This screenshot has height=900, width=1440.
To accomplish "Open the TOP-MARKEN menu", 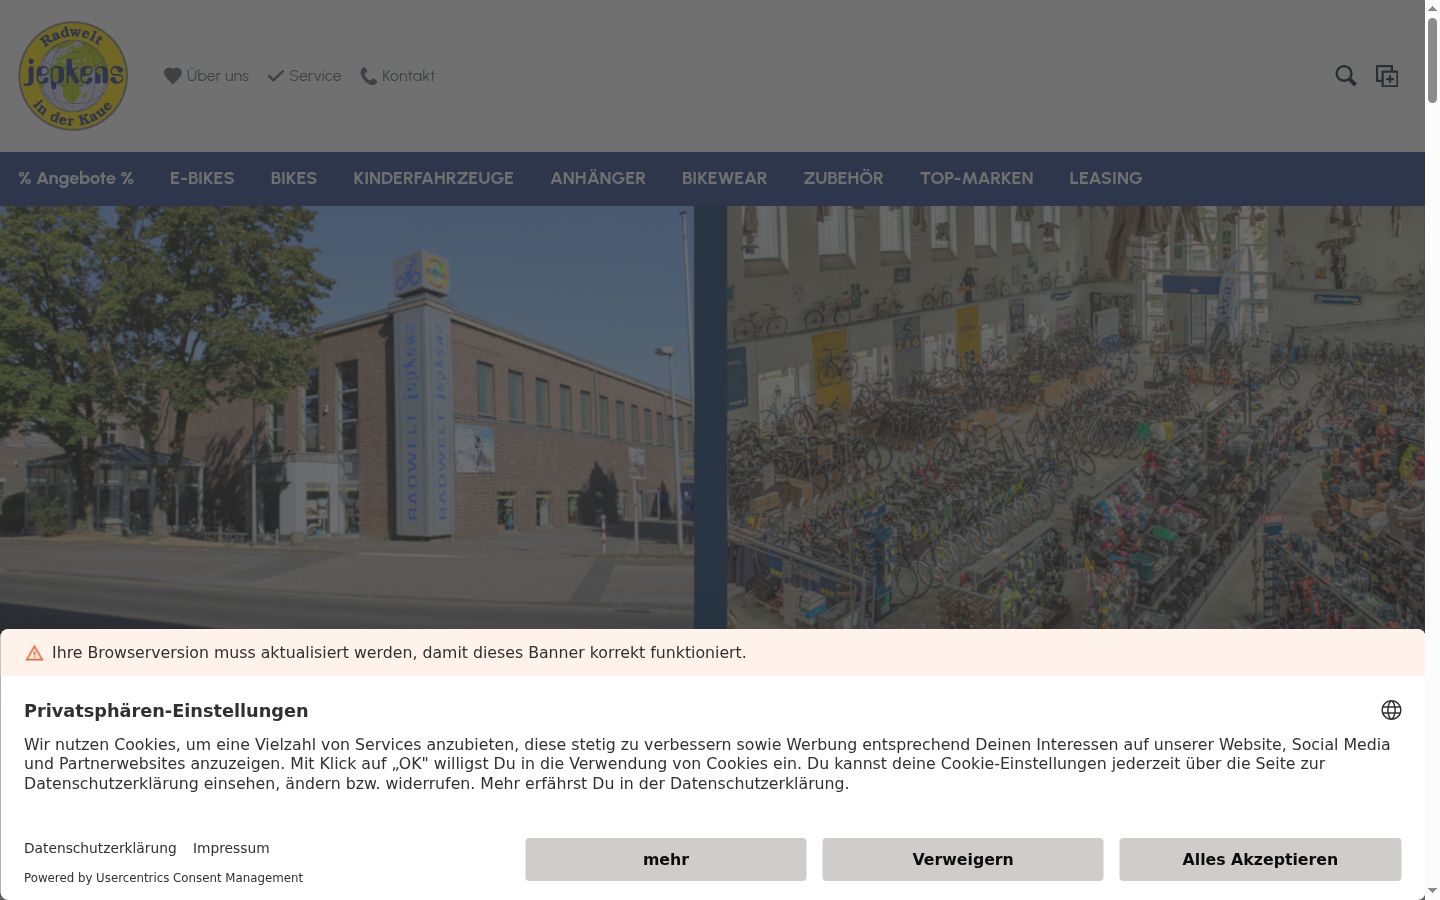I will [x=976, y=178].
